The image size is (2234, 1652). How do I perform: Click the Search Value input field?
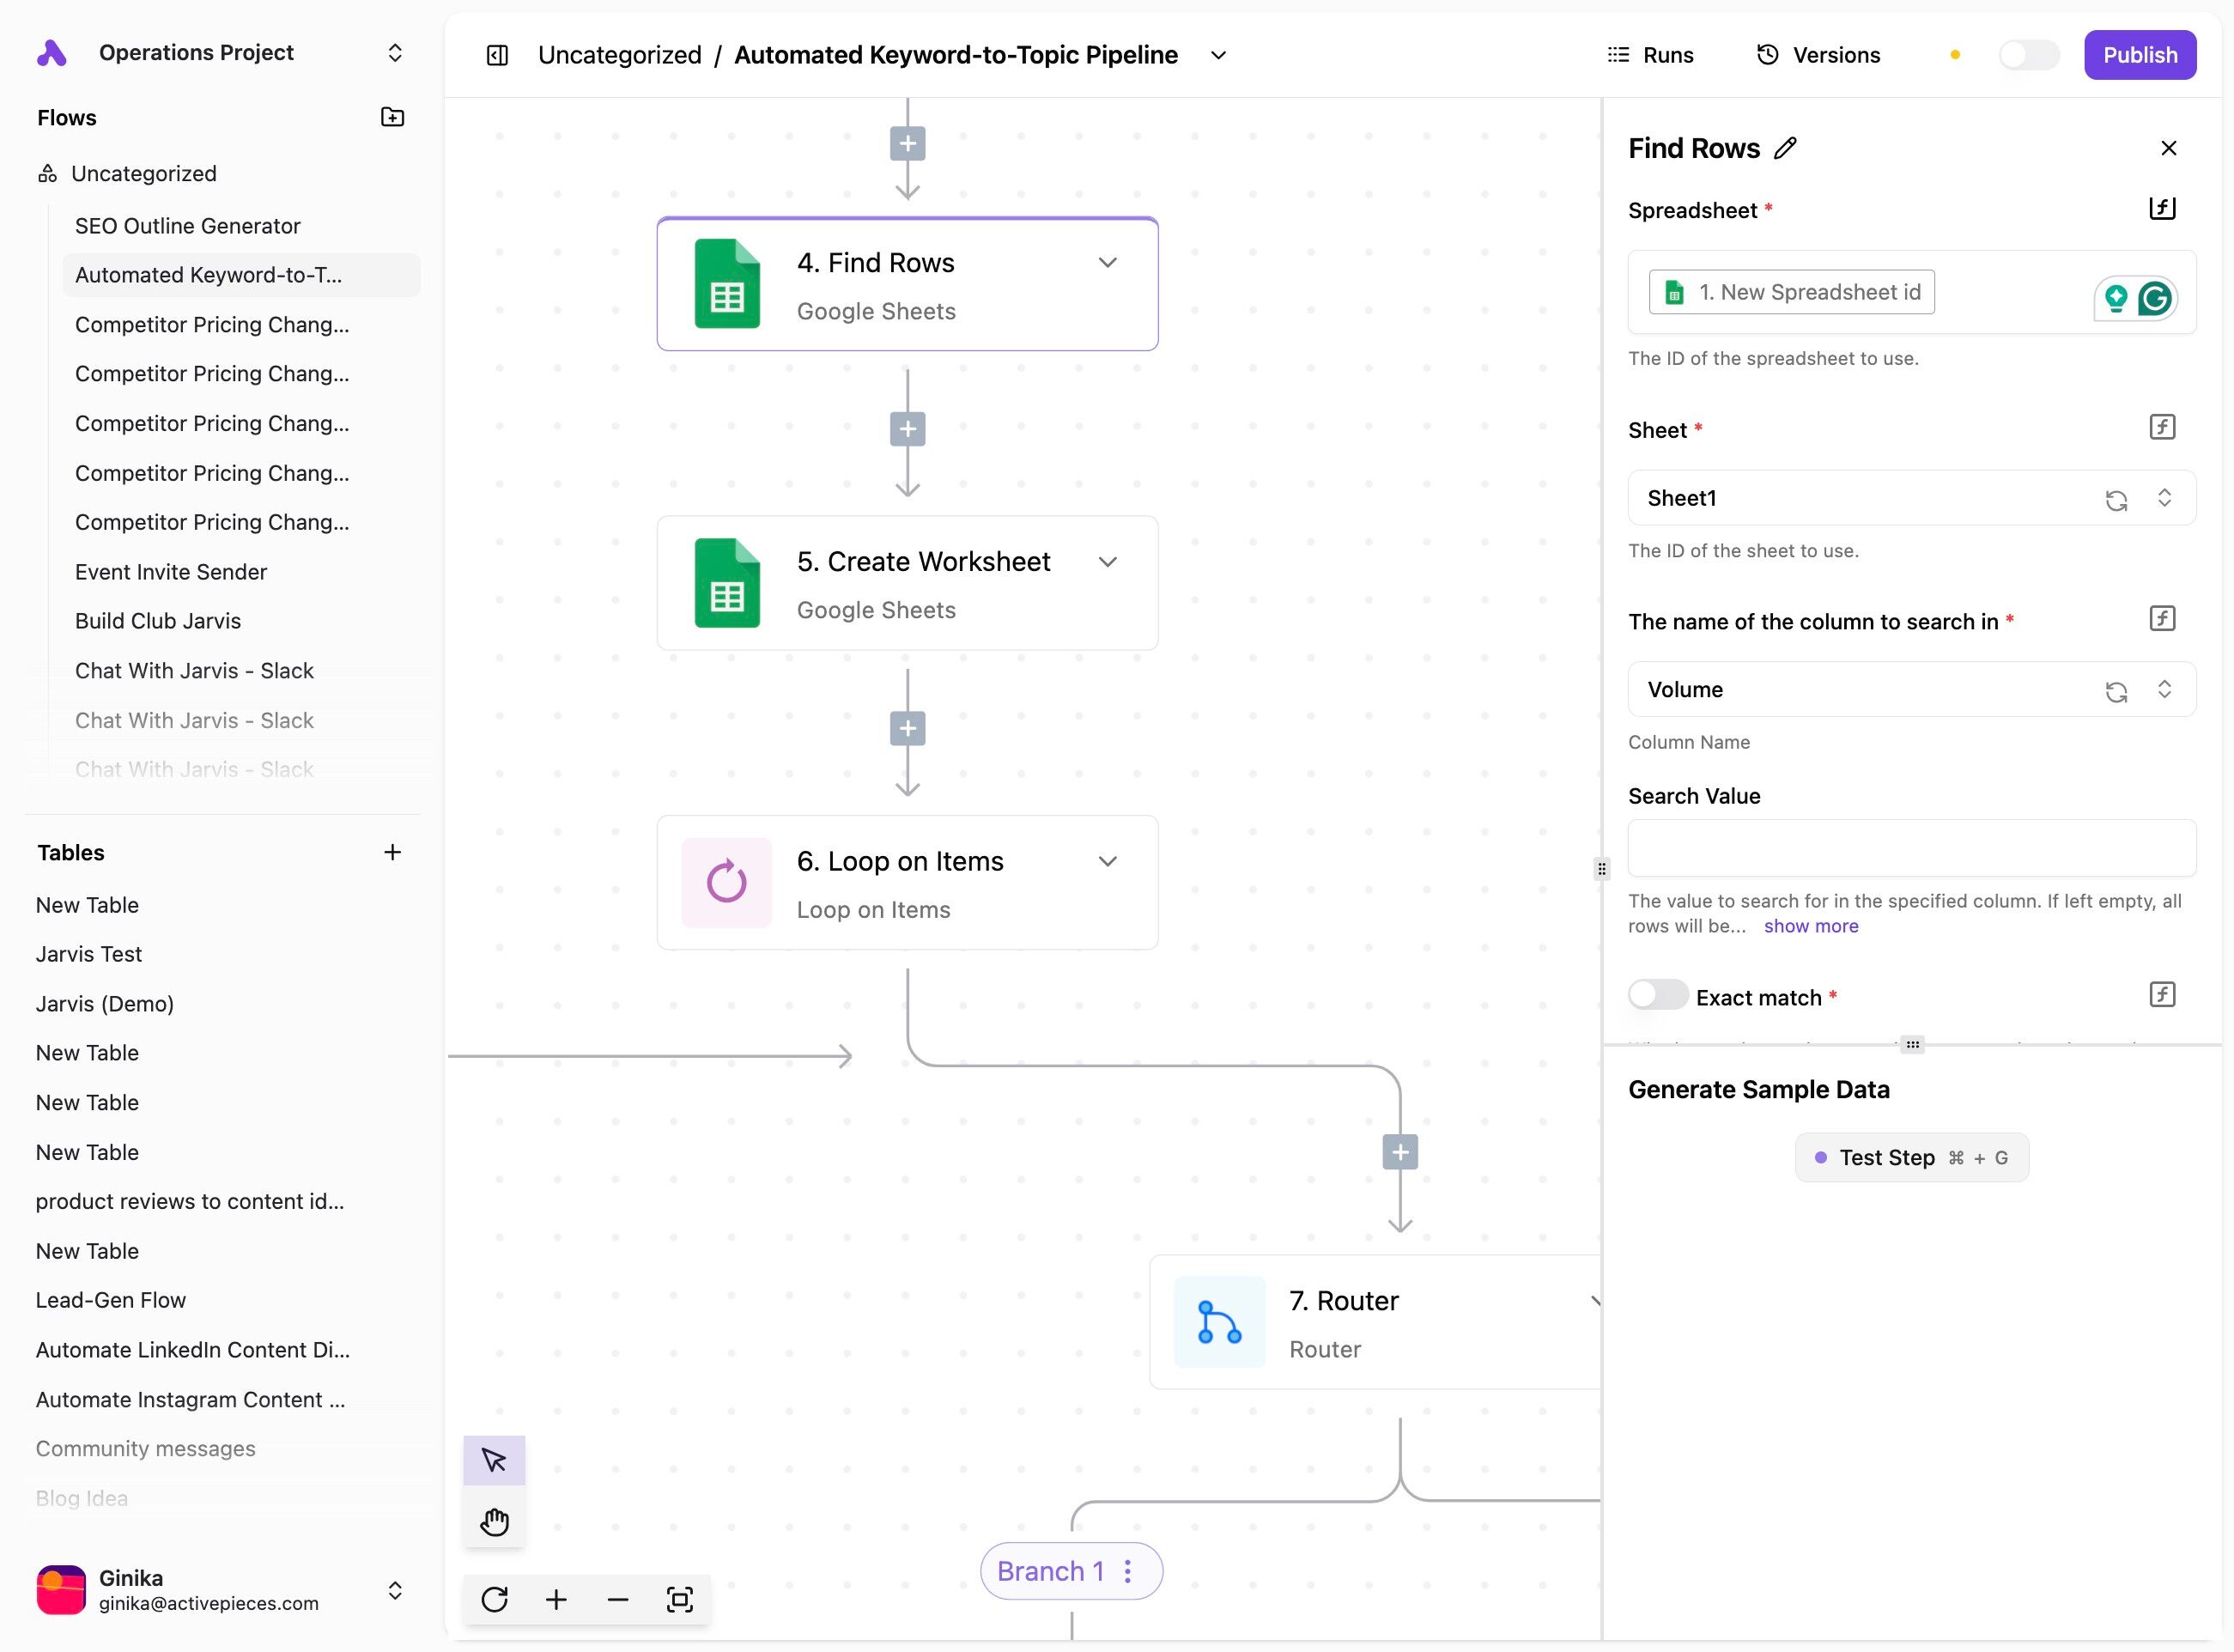coord(1911,848)
